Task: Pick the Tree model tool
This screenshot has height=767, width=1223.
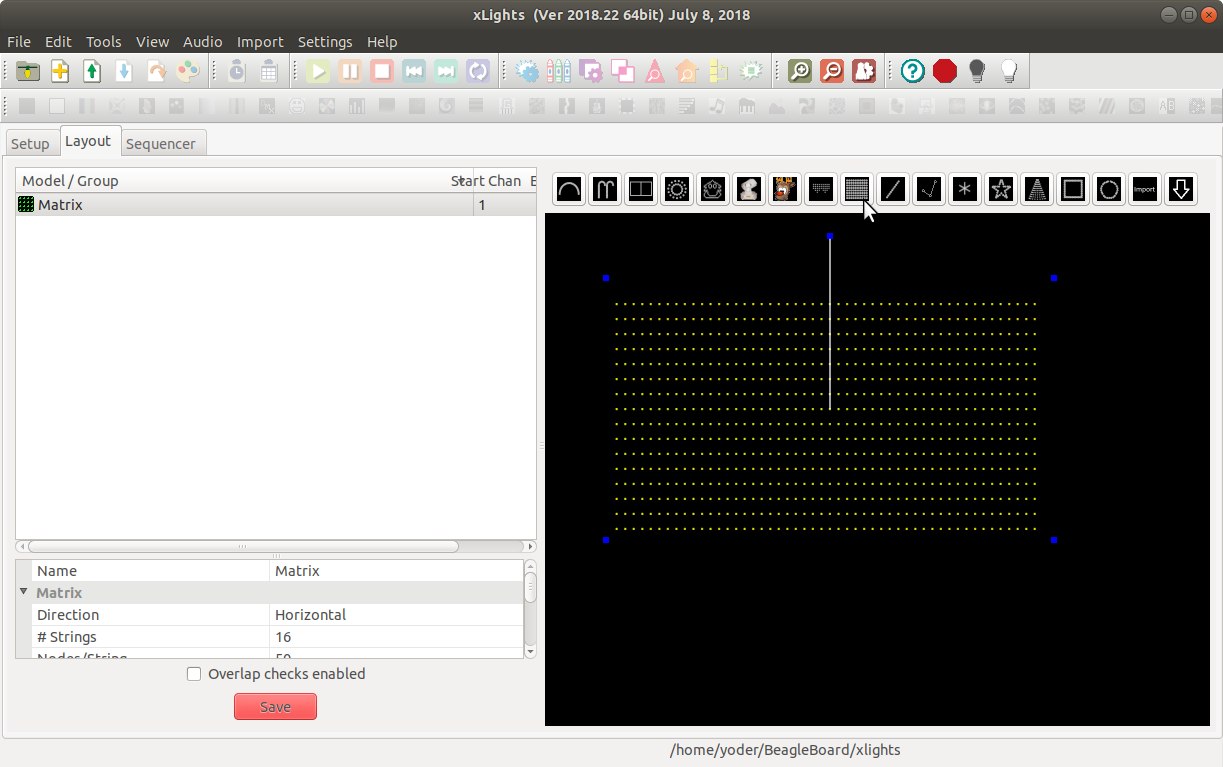Action: click(x=1037, y=189)
